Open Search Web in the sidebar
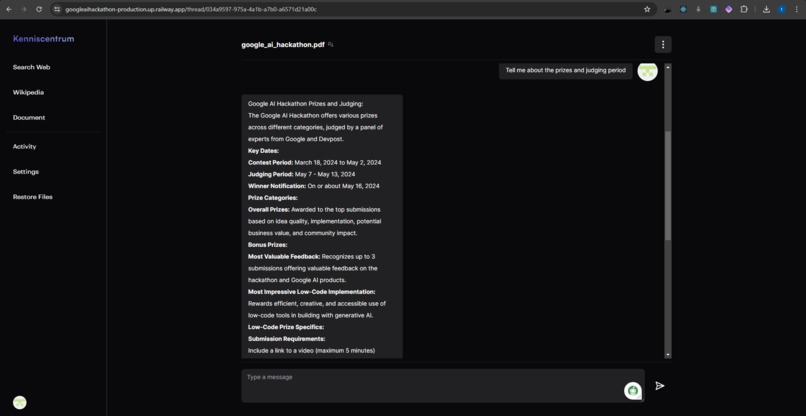The width and height of the screenshot is (806, 416). coord(31,67)
